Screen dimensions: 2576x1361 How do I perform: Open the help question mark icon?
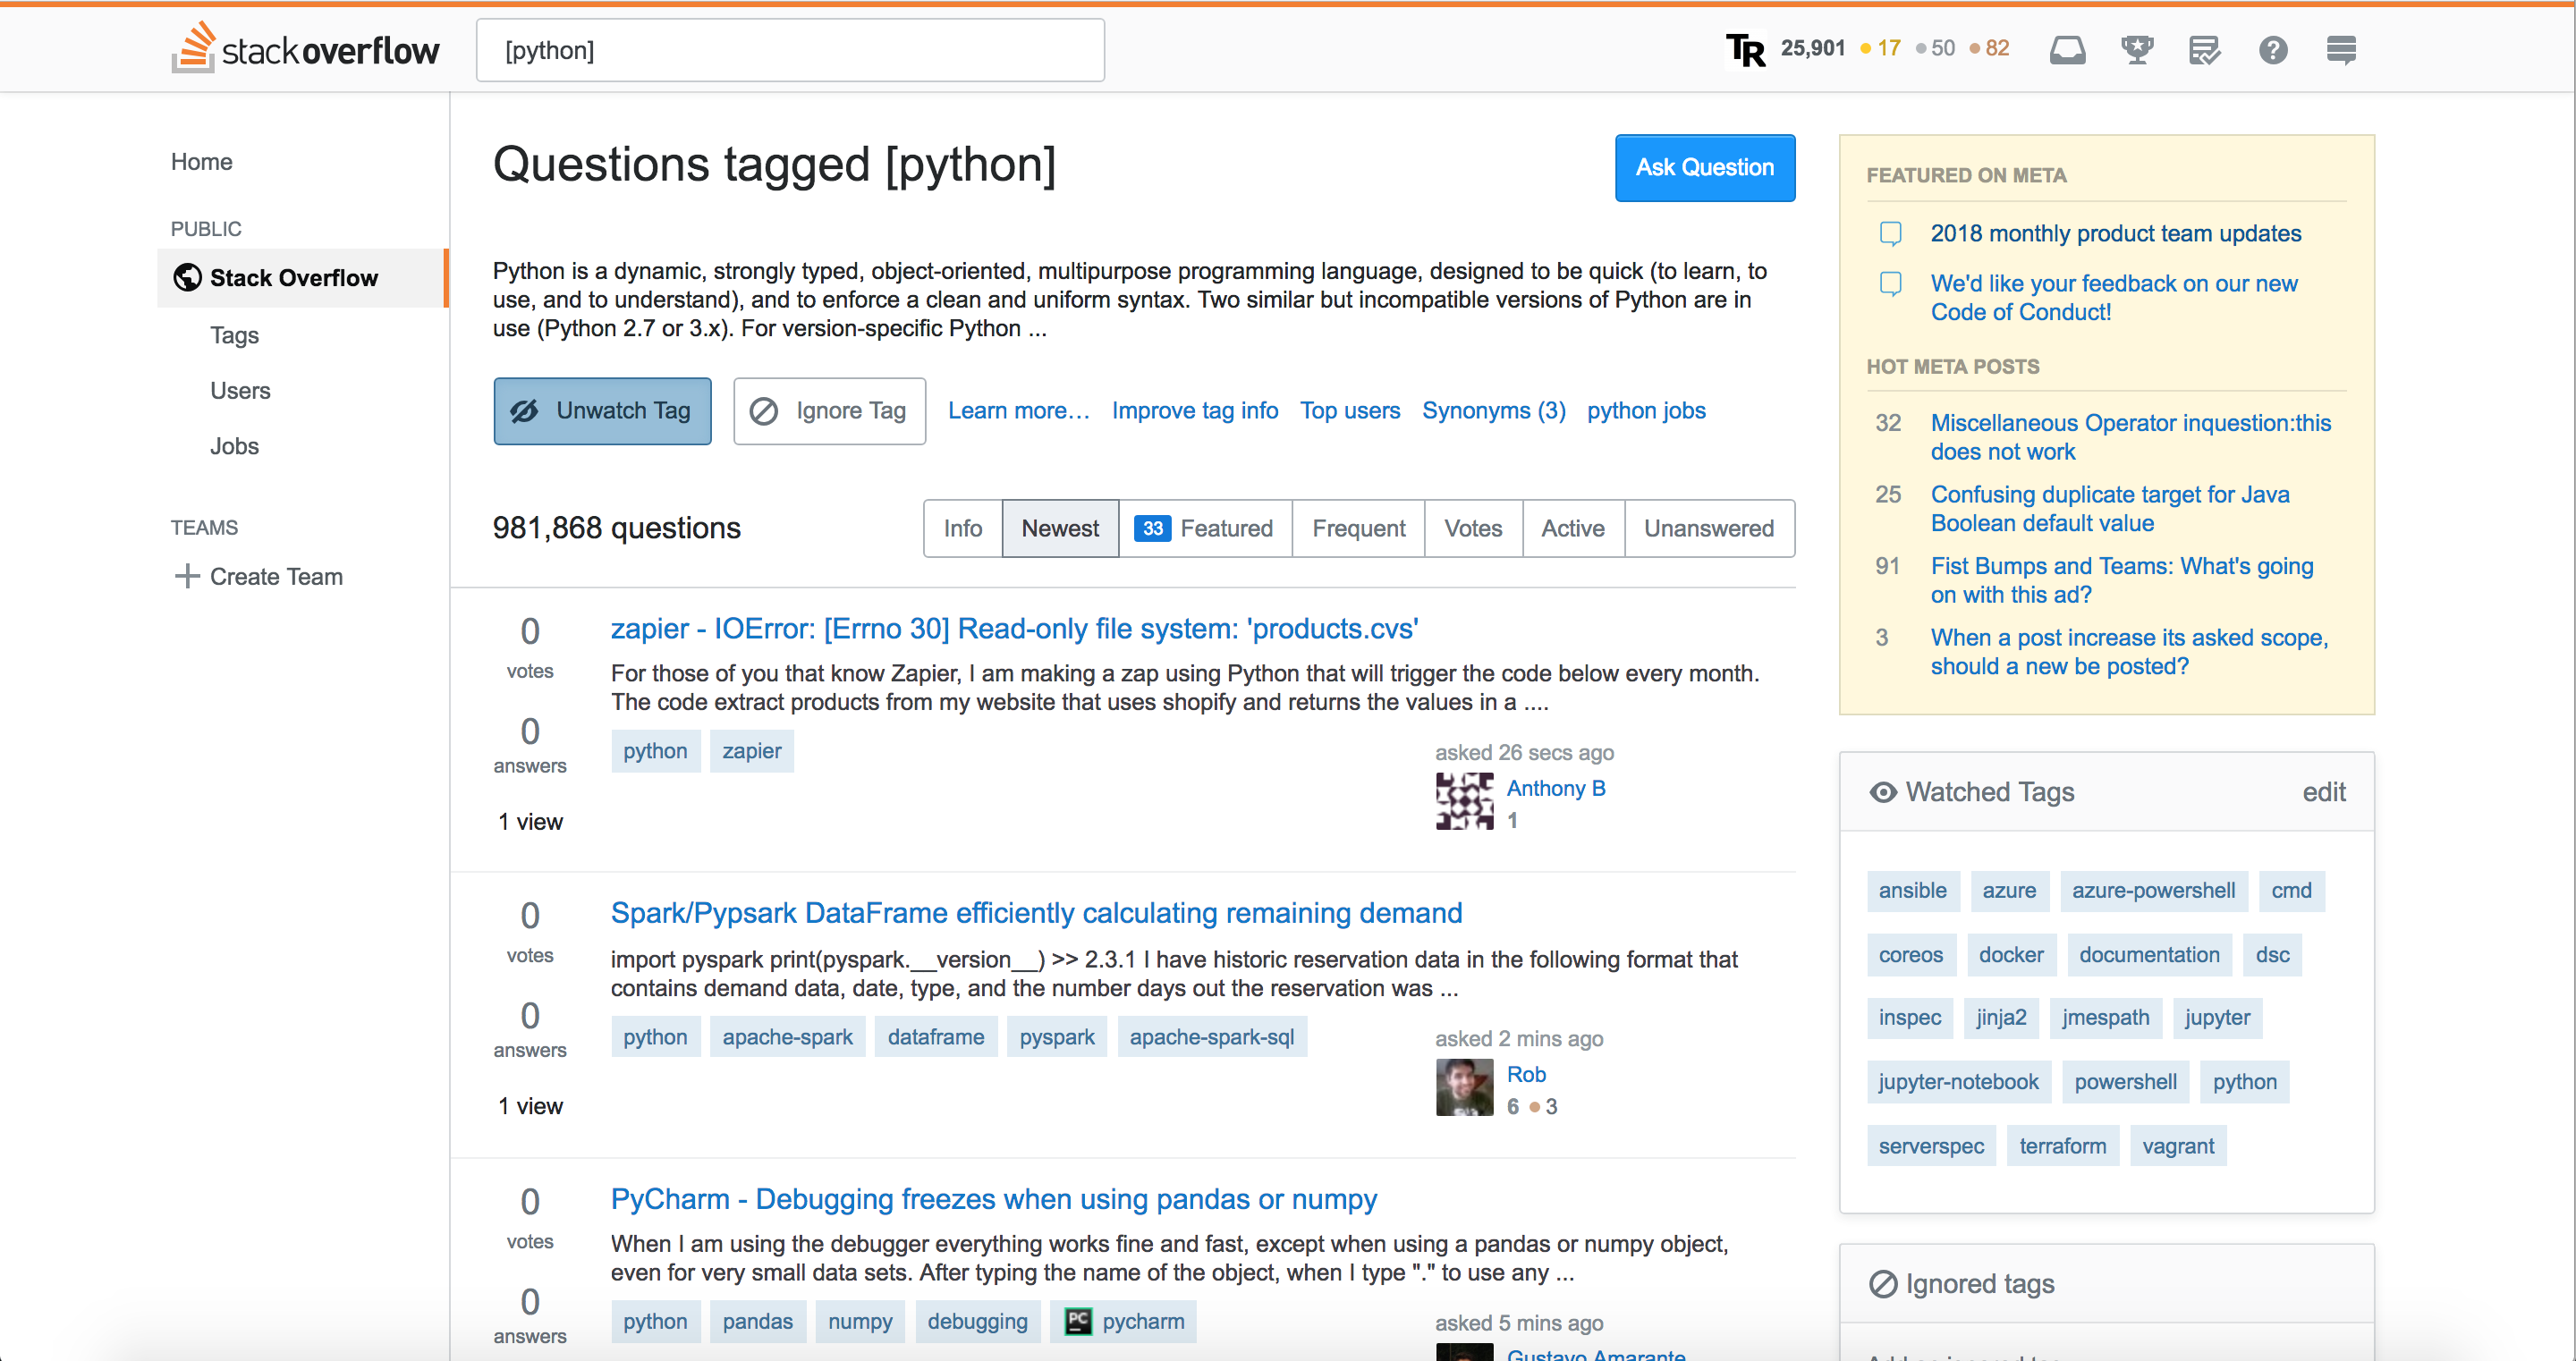pyautogui.click(x=2273, y=49)
